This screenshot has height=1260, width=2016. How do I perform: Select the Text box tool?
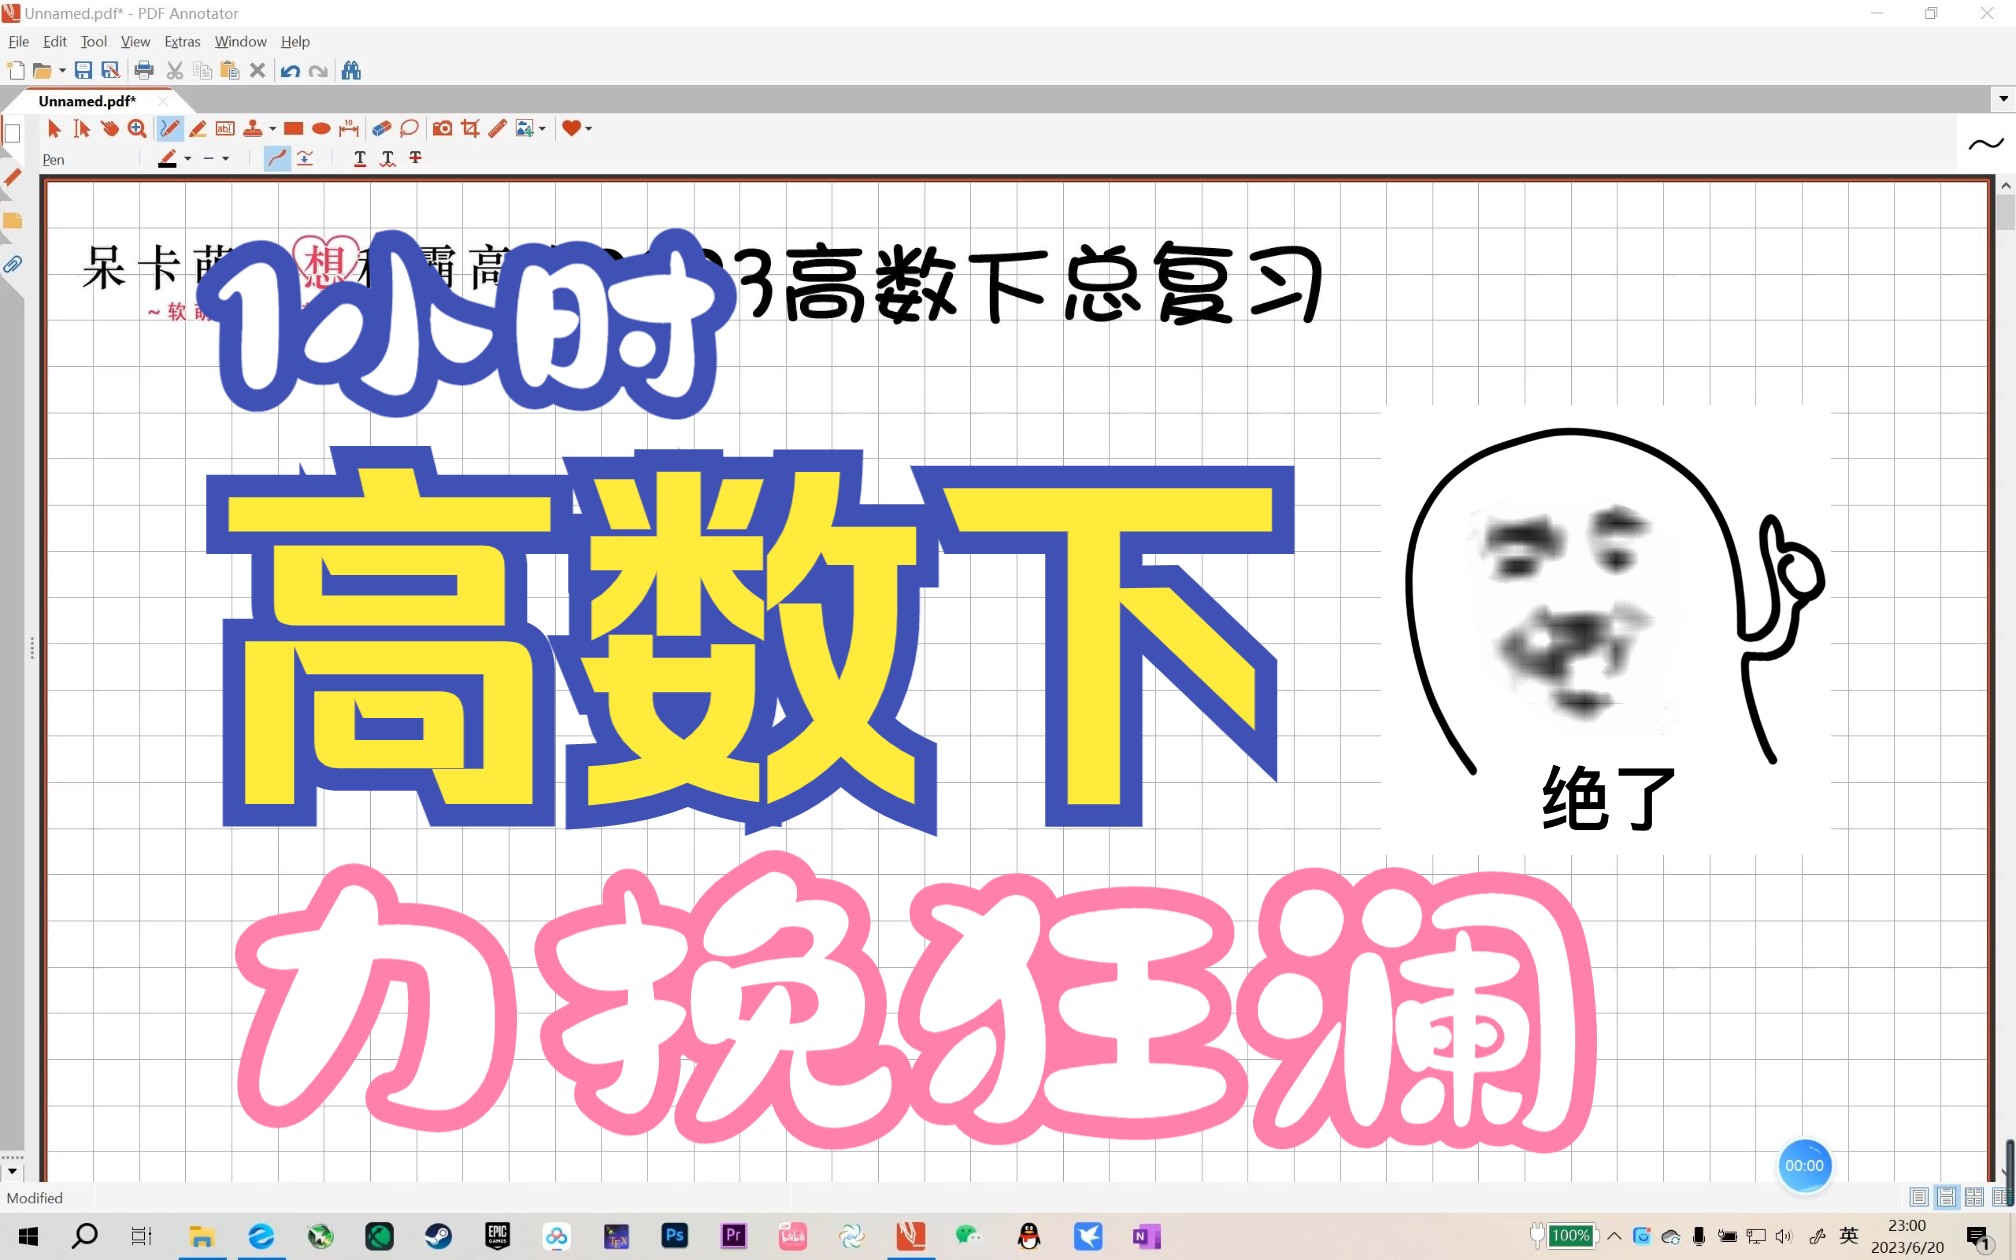pyautogui.click(x=225, y=128)
